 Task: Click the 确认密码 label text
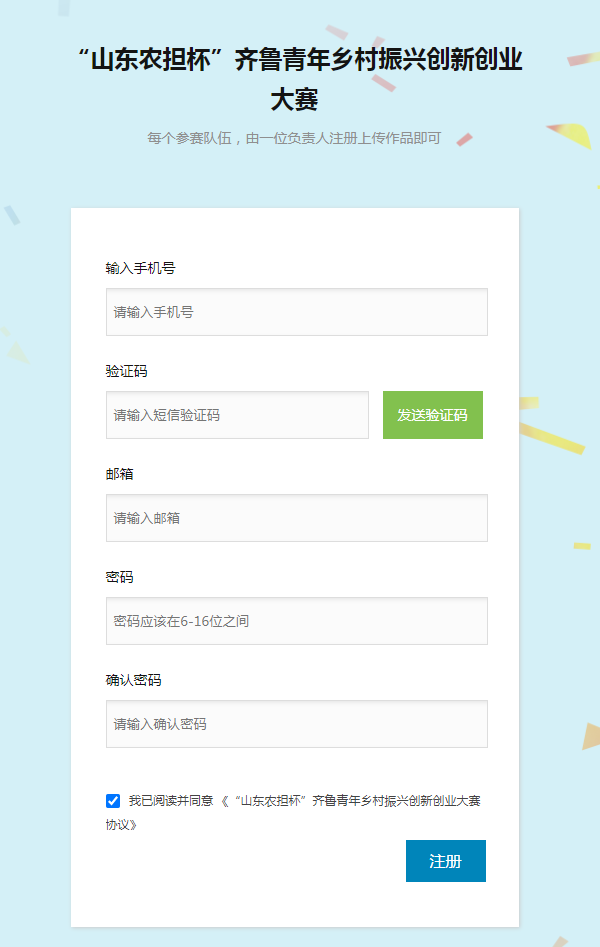click(134, 680)
